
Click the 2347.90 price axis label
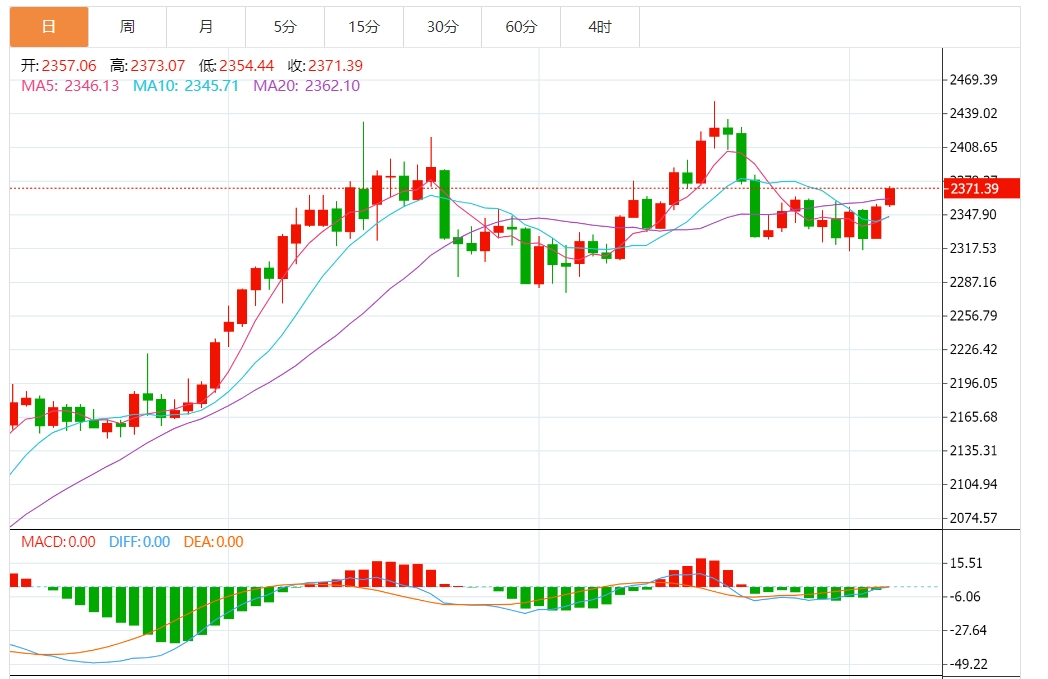pos(973,215)
